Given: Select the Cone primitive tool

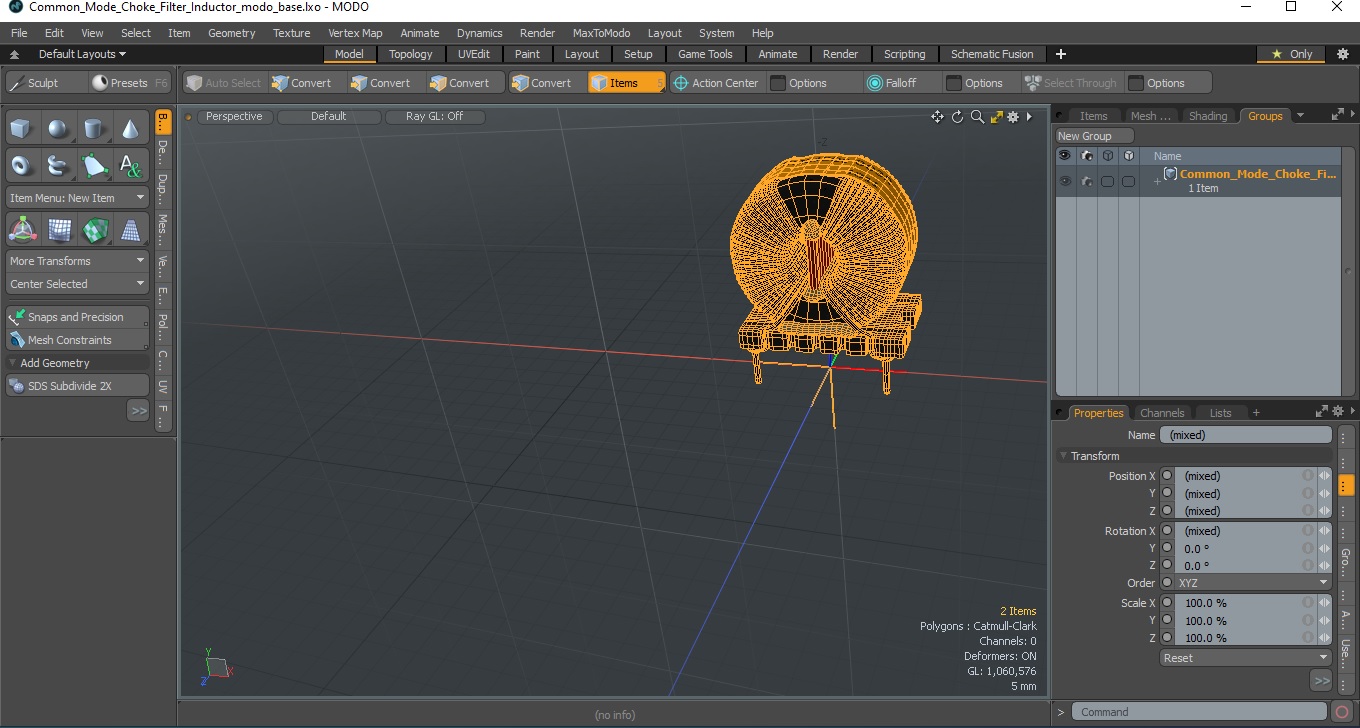Looking at the screenshot, I should [130, 129].
